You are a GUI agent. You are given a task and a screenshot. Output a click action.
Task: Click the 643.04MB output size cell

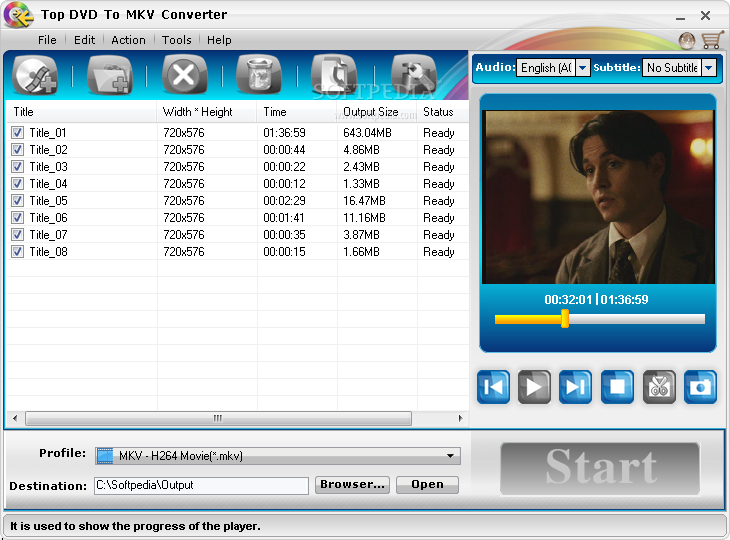(367, 133)
